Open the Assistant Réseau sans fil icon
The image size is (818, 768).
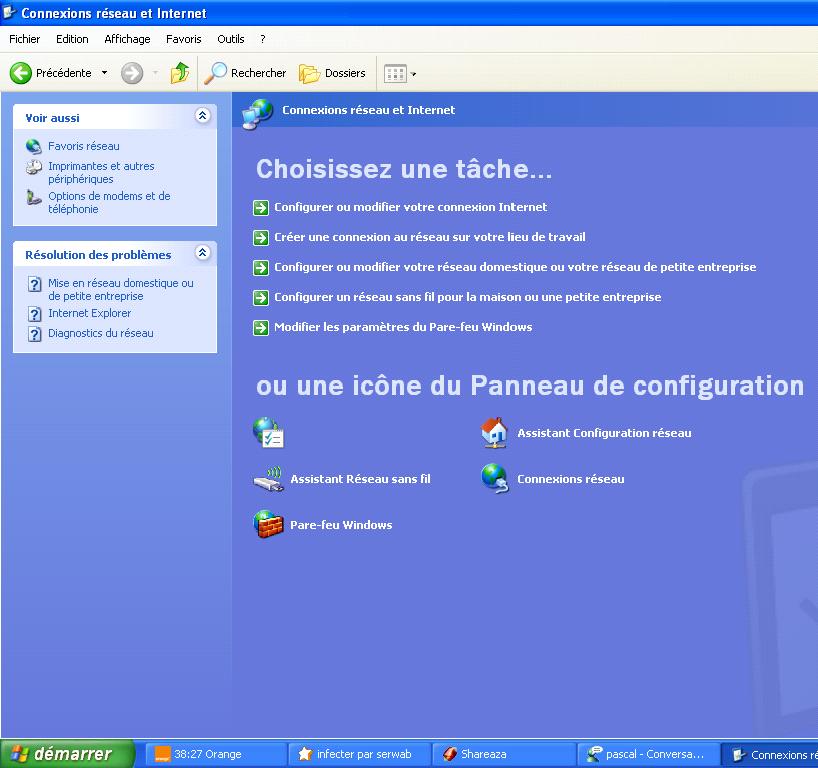coord(268,479)
